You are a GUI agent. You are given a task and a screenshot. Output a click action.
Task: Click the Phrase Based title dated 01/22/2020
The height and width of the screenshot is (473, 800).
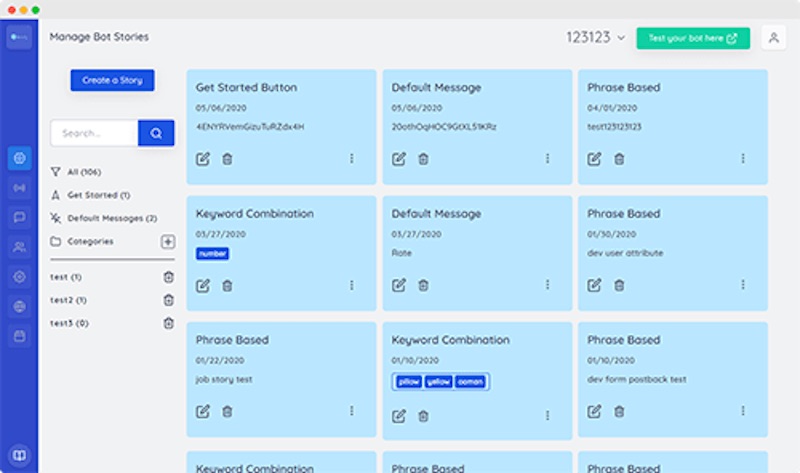coord(232,340)
